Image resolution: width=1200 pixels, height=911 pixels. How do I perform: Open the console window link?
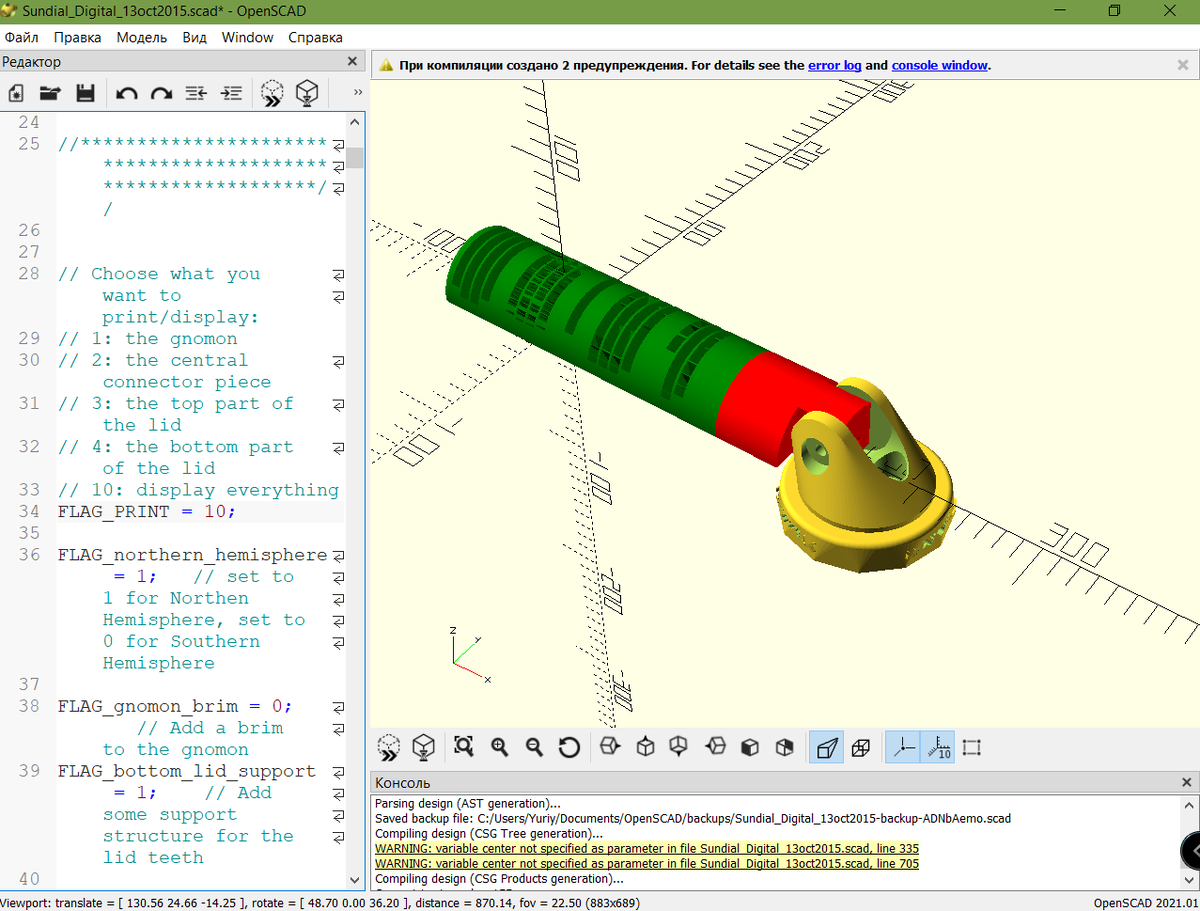point(939,65)
